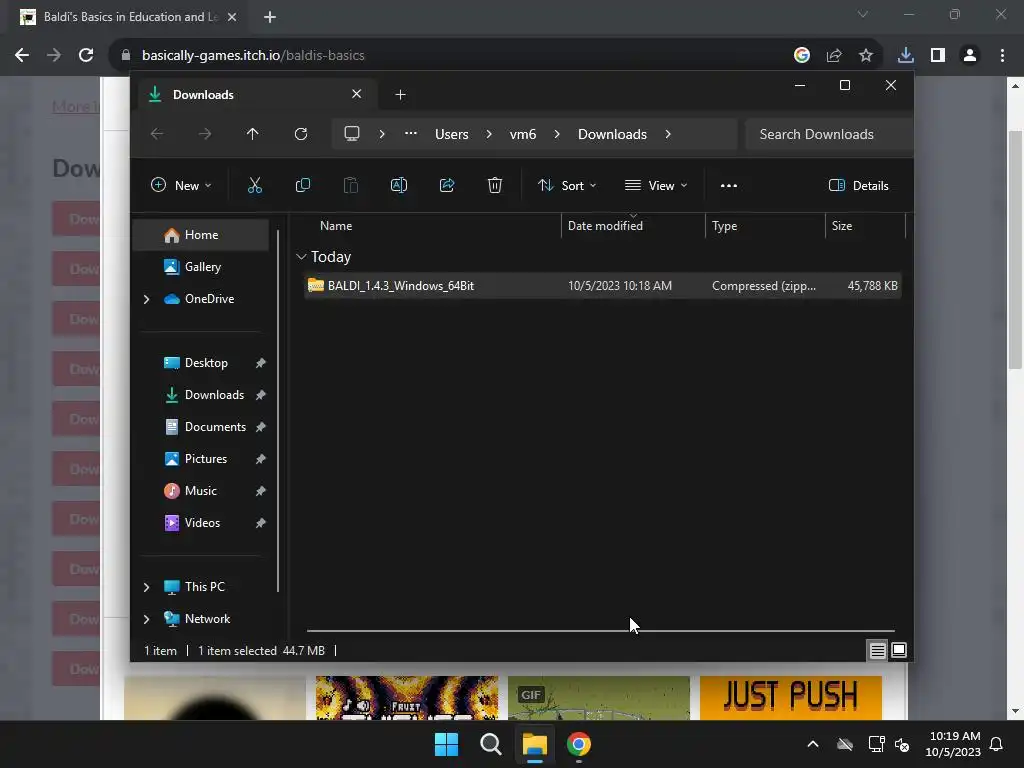
Task: Close the Downloads Explorer tab
Action: point(357,94)
